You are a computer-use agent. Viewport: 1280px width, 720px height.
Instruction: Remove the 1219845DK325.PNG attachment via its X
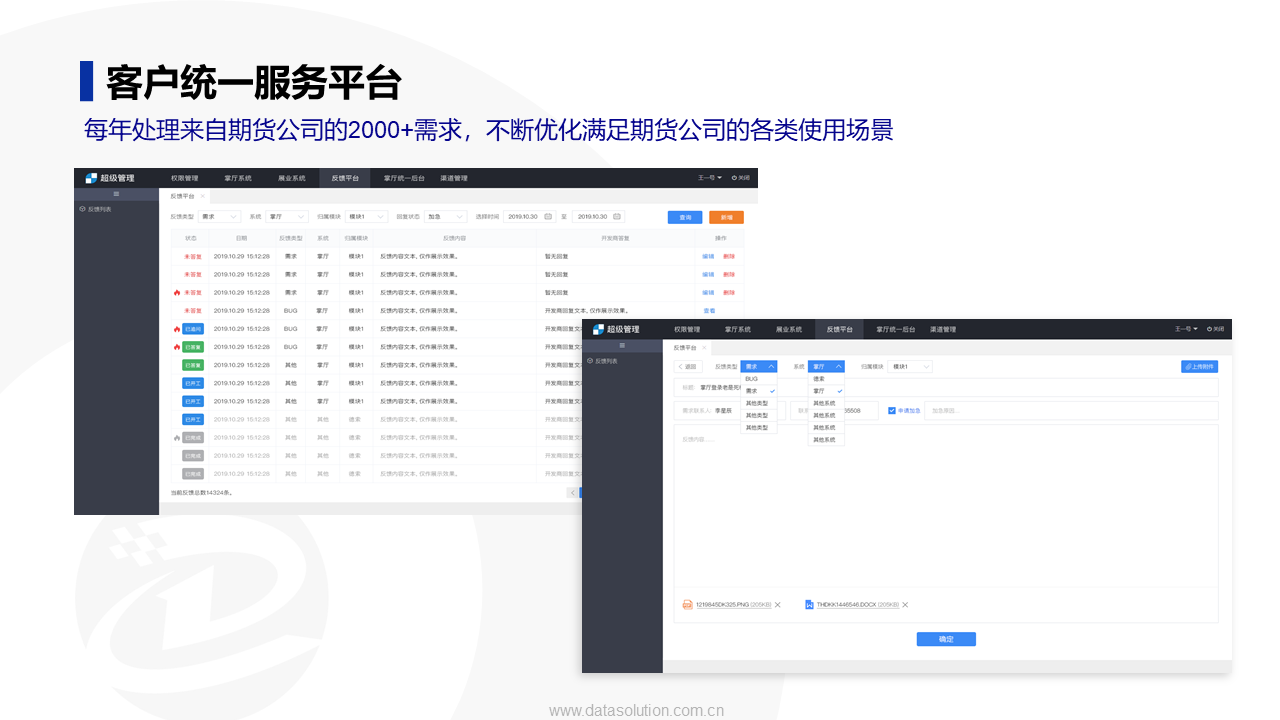[778, 605]
